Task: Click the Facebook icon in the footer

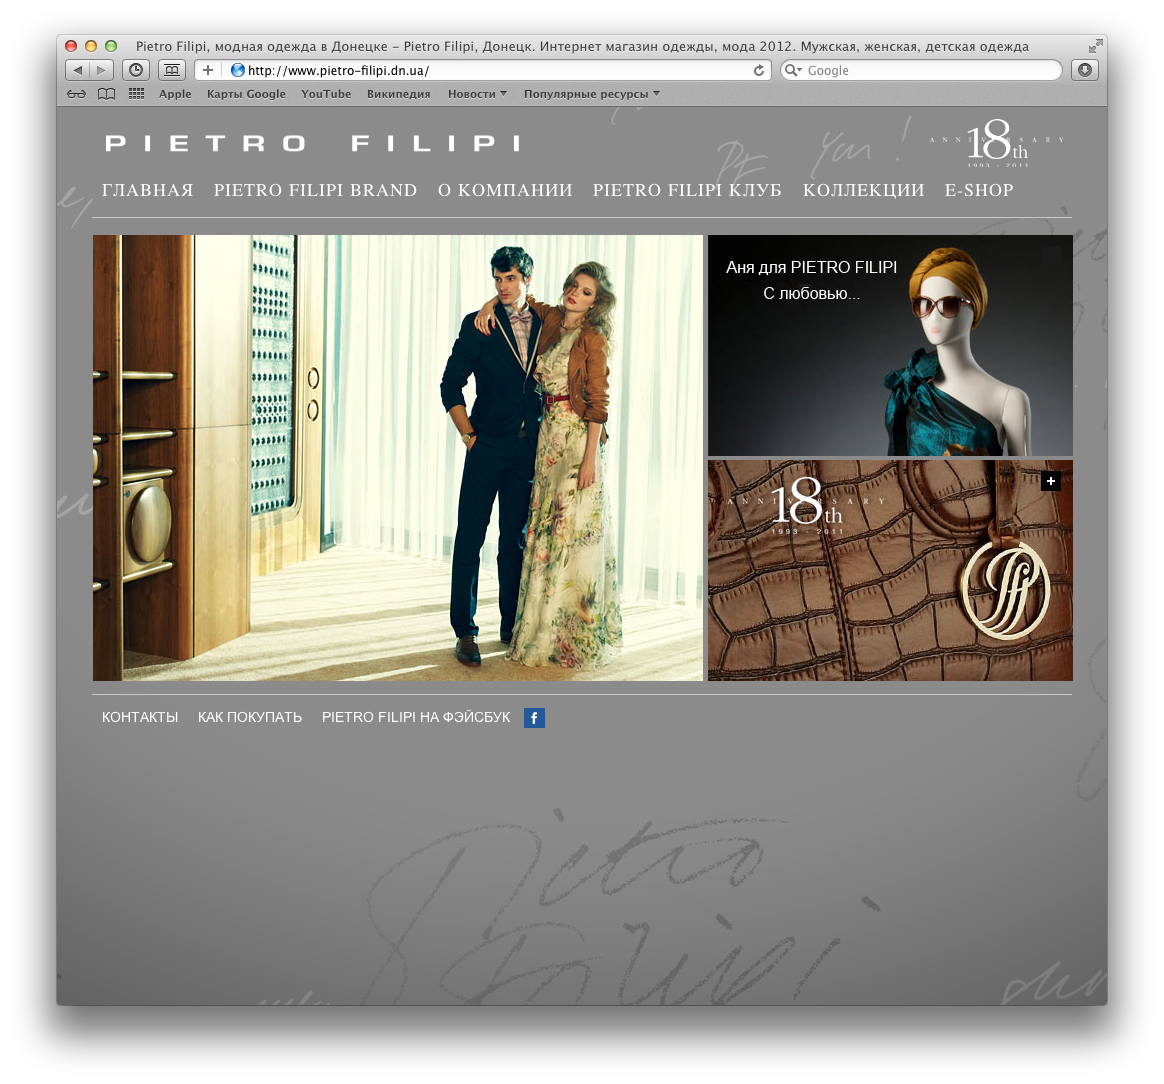Action: click(534, 718)
